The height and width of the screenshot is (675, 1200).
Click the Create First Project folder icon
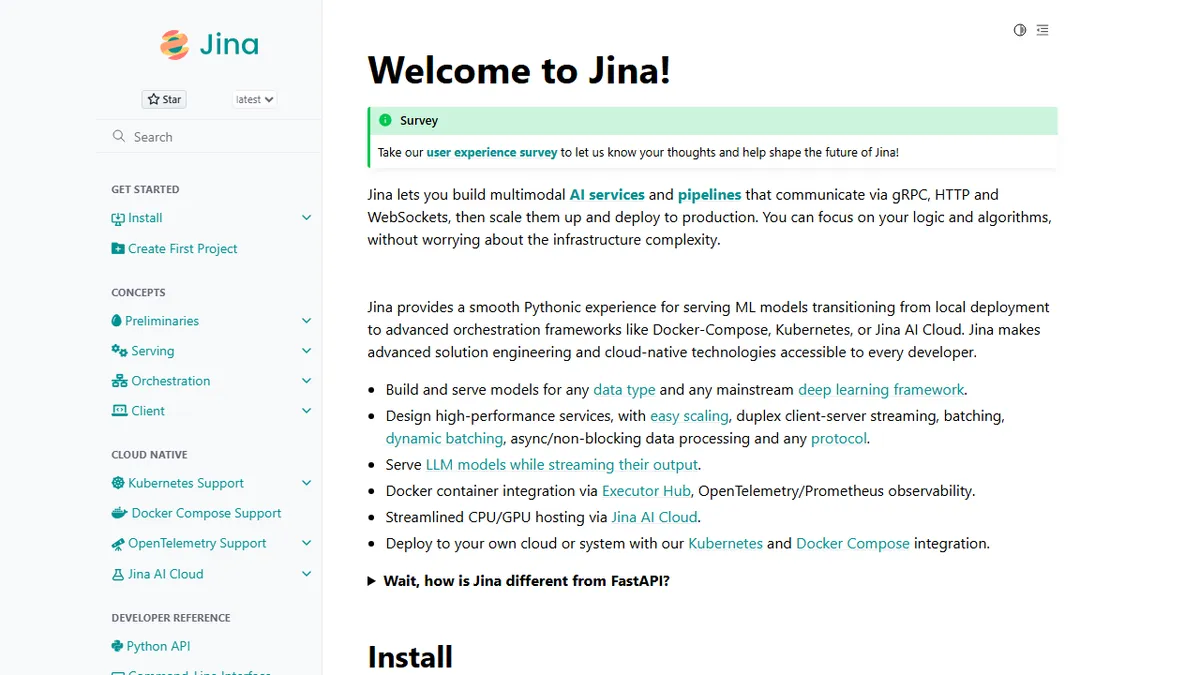118,248
